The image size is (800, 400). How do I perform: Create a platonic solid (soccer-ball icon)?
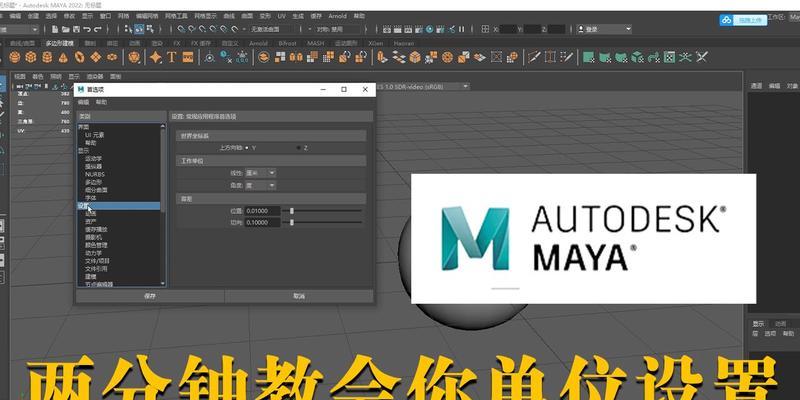(134, 57)
